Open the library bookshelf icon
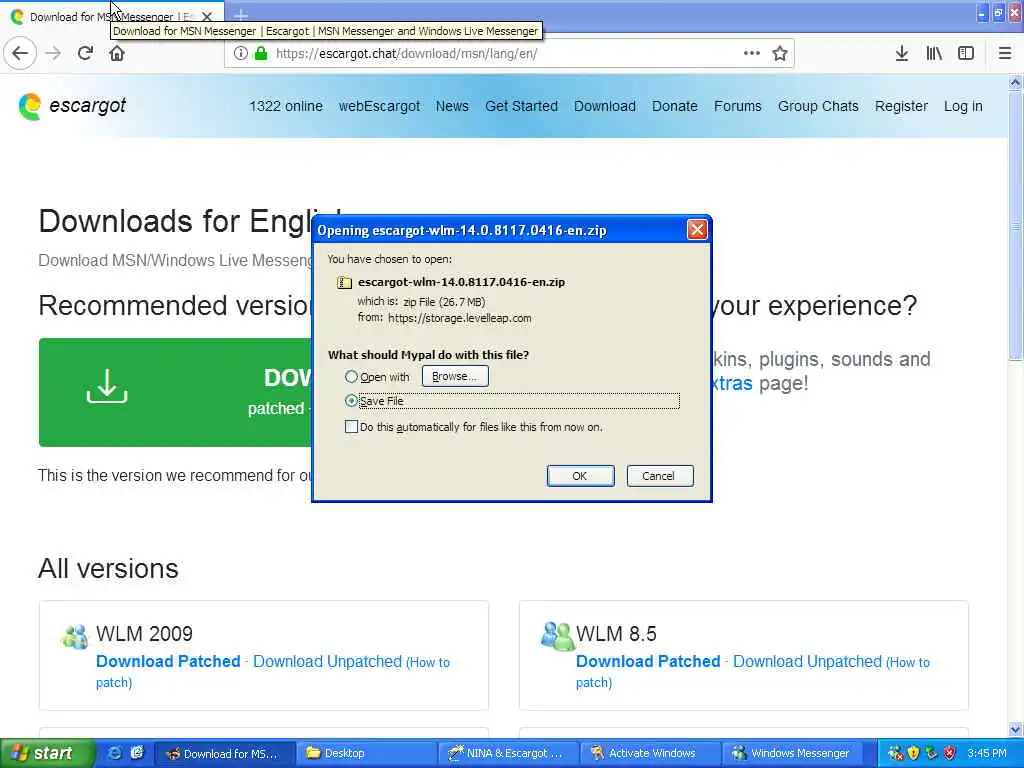 pyautogui.click(x=934, y=54)
